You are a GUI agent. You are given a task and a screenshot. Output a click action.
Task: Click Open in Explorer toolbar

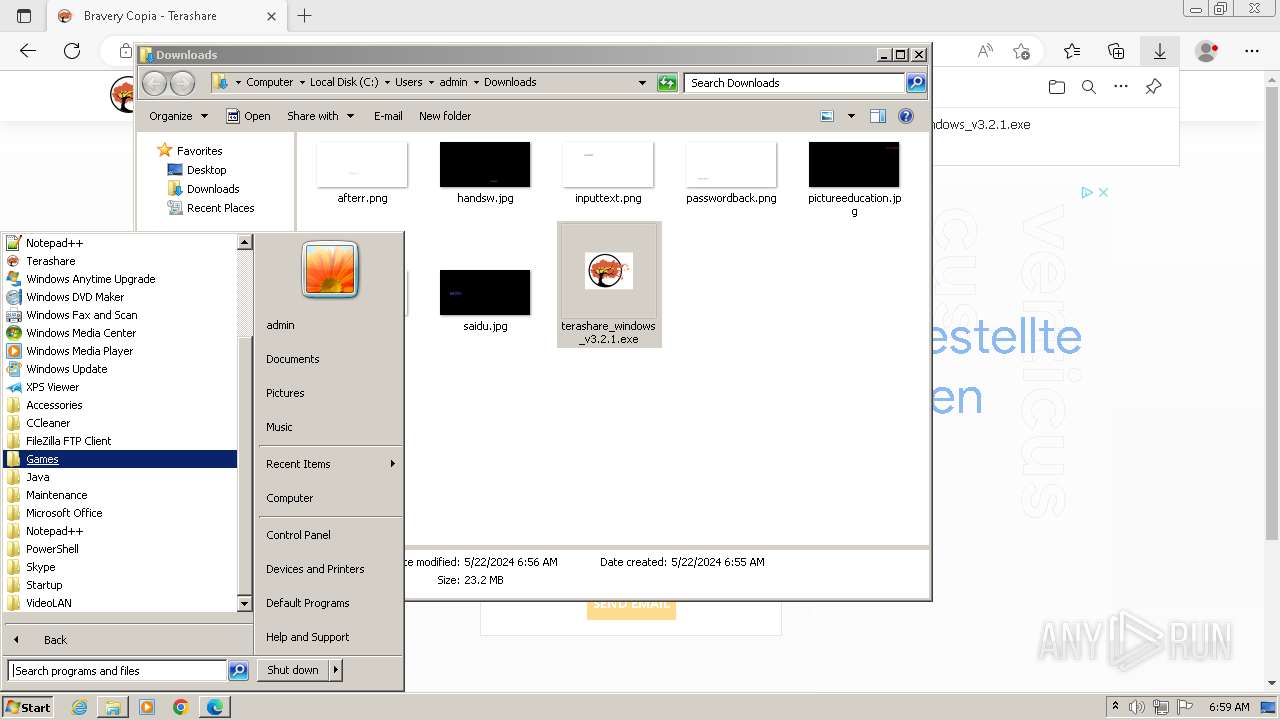click(x=248, y=116)
